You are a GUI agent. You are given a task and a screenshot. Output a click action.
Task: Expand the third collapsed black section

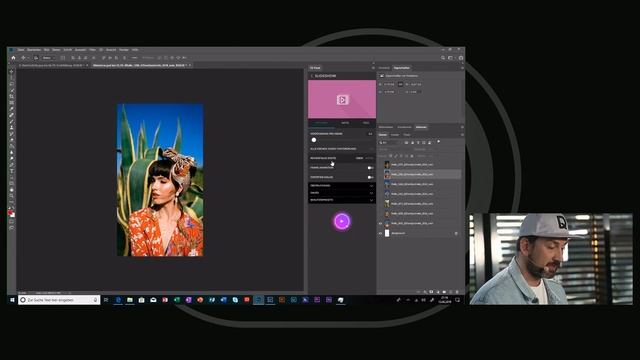[x=342, y=200]
